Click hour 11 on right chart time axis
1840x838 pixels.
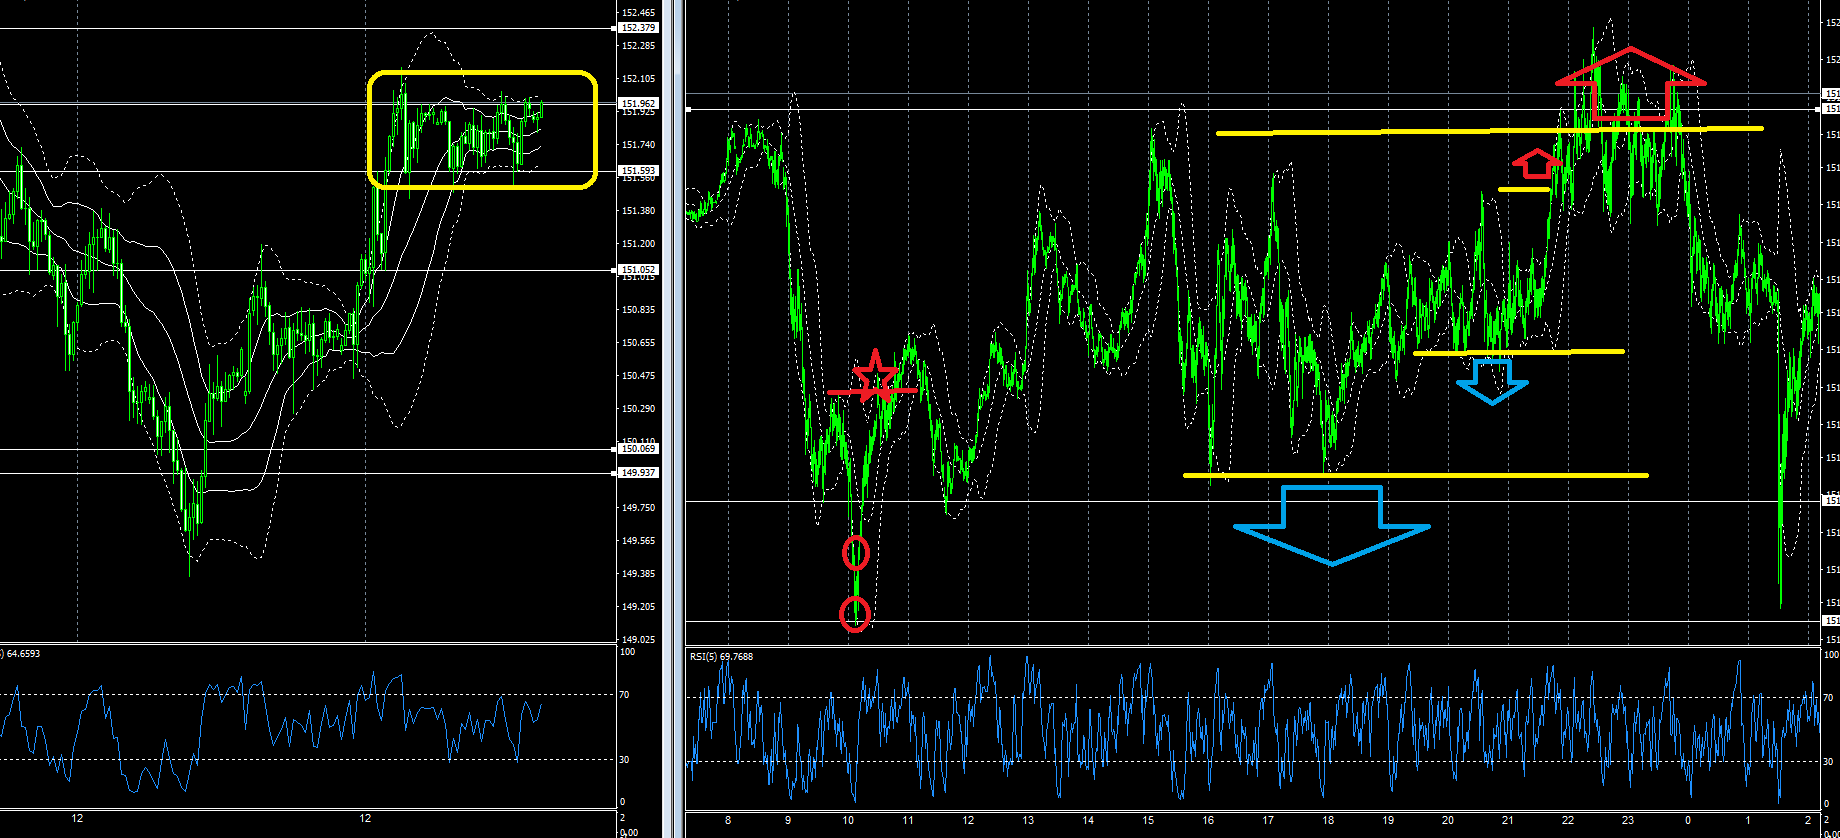(908, 821)
